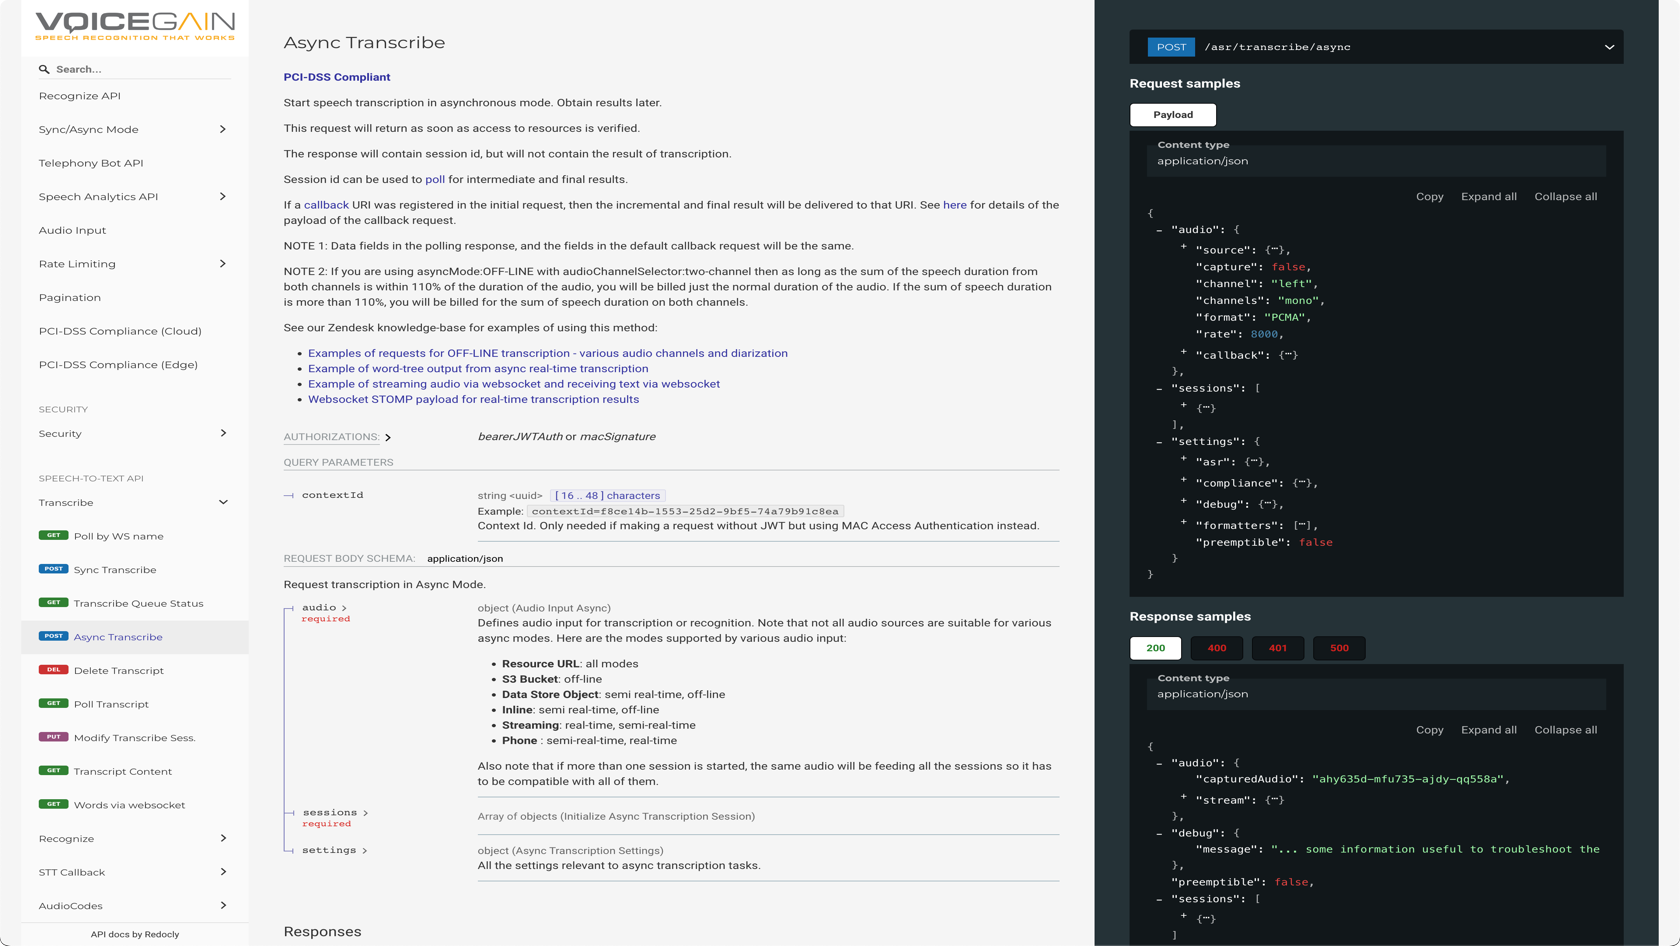The image size is (1680, 946).
Task: Click the GET badge next to Poll Transcript
Action: point(53,704)
